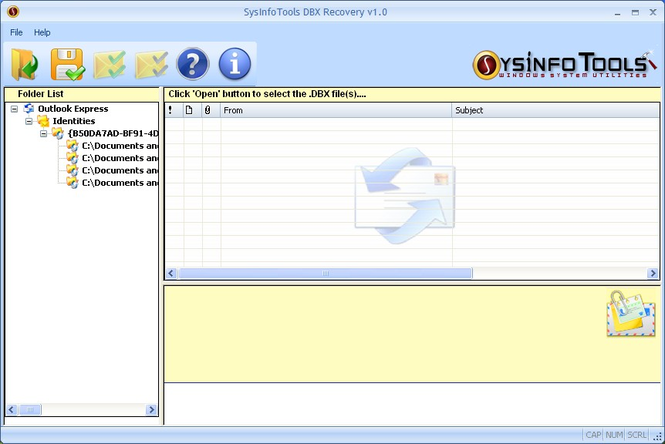
Task: Click the message list left scroll arrow
Action: click(x=171, y=273)
